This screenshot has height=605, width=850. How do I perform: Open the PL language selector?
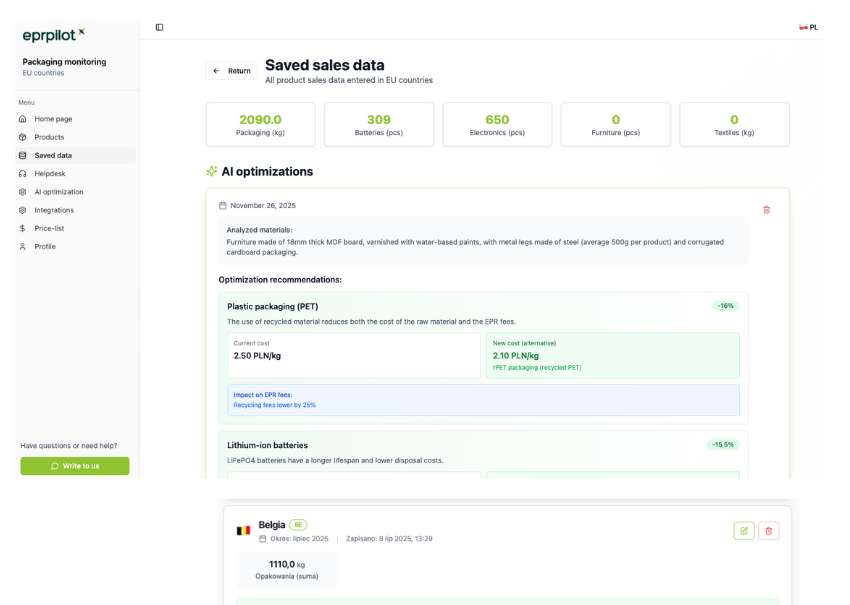pyautogui.click(x=808, y=27)
